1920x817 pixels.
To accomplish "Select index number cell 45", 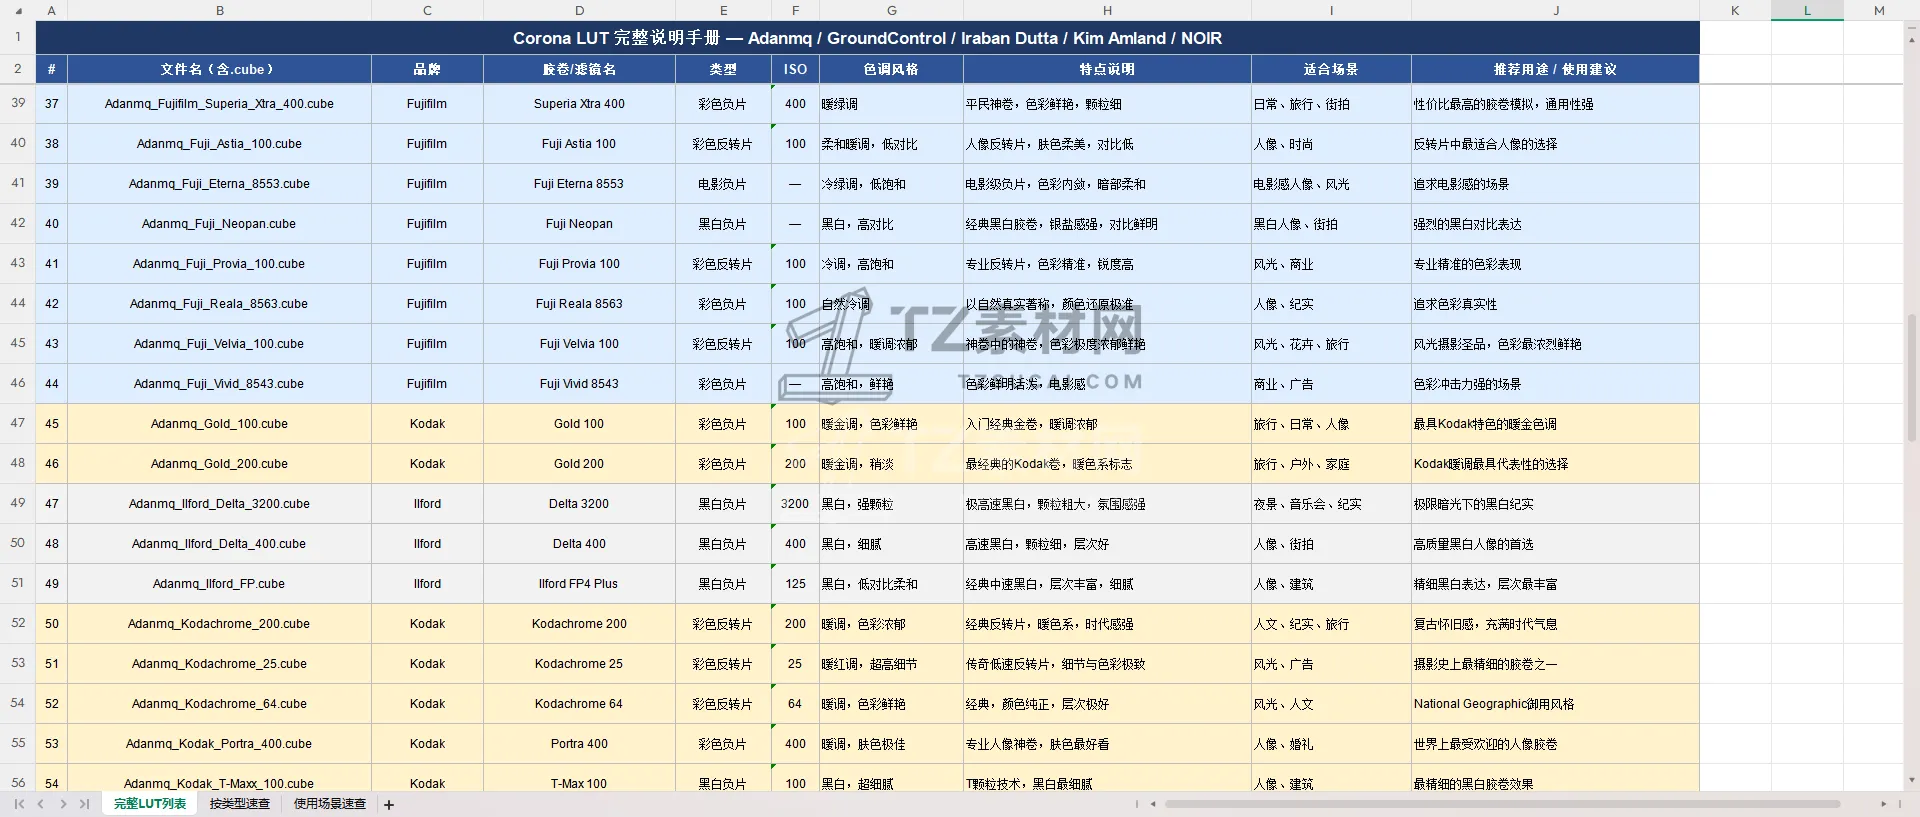I will [x=52, y=424].
